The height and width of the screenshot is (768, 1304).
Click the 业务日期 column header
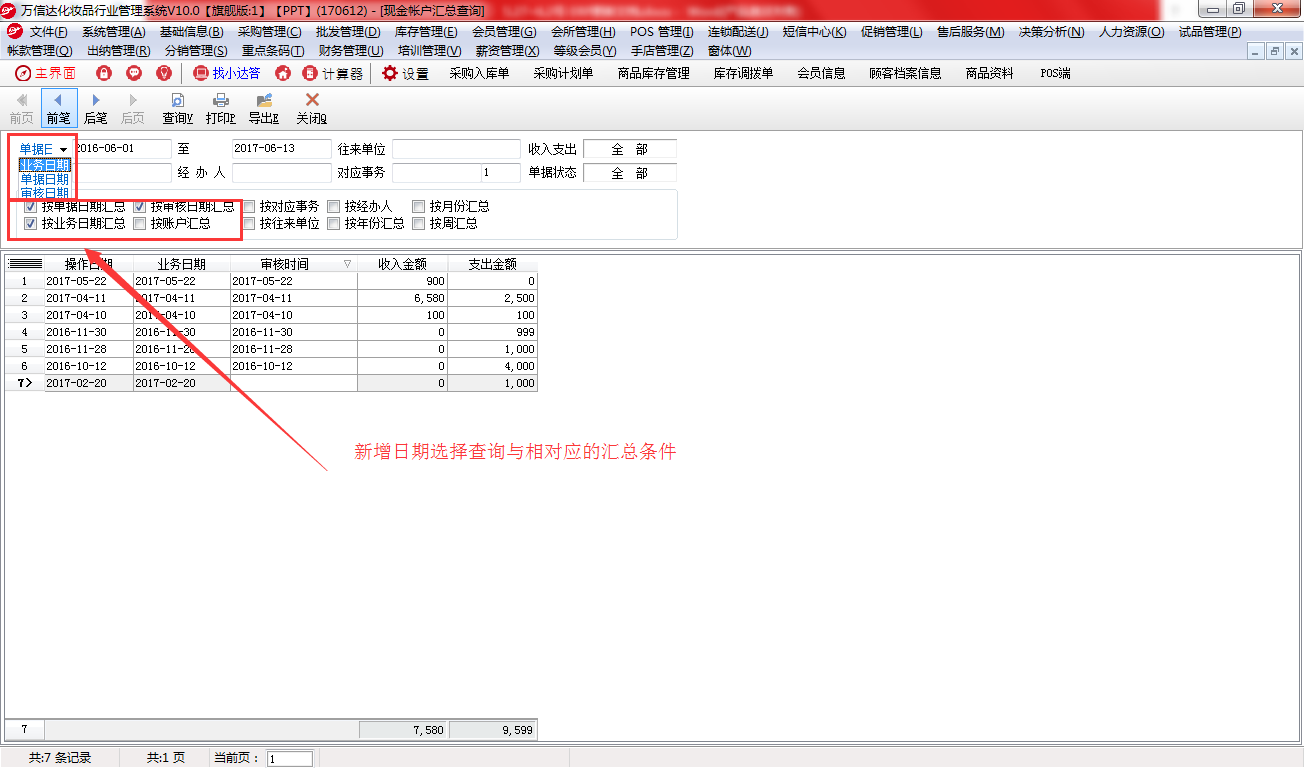(181, 264)
